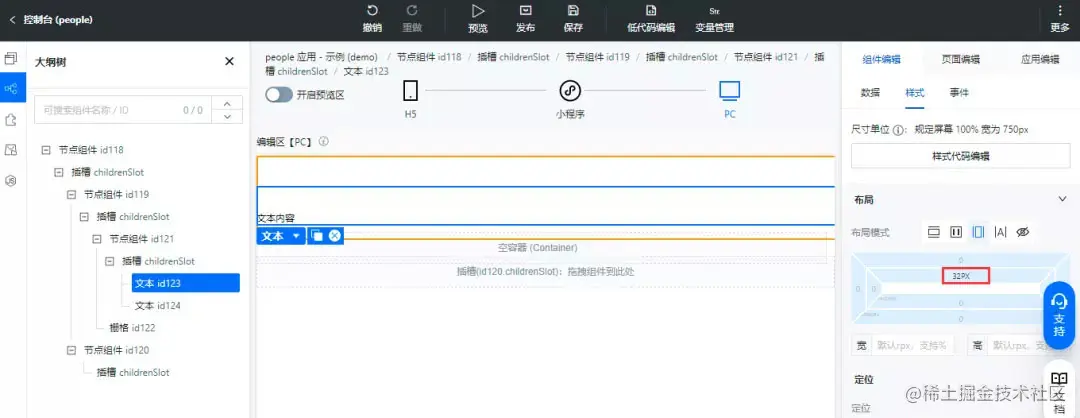The height and width of the screenshot is (418, 1080).
Task: Click the 宽 width input field
Action: point(913,345)
